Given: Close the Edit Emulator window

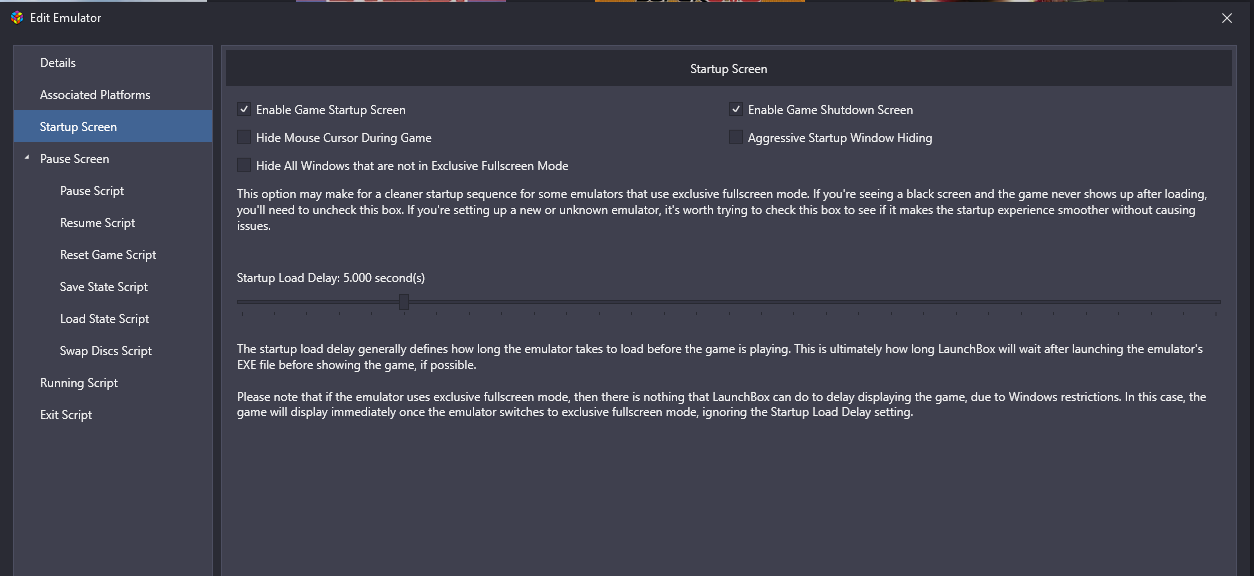Looking at the screenshot, I should point(1227,18).
